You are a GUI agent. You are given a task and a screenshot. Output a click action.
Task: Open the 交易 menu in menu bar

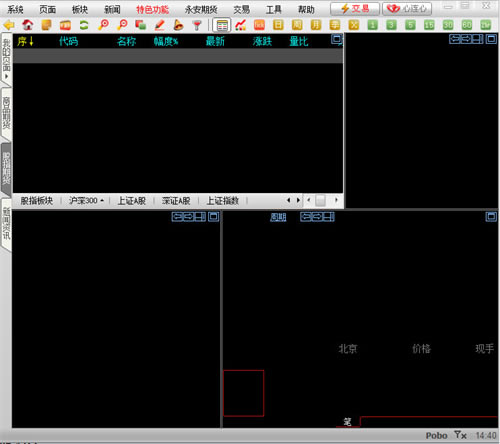(242, 9)
